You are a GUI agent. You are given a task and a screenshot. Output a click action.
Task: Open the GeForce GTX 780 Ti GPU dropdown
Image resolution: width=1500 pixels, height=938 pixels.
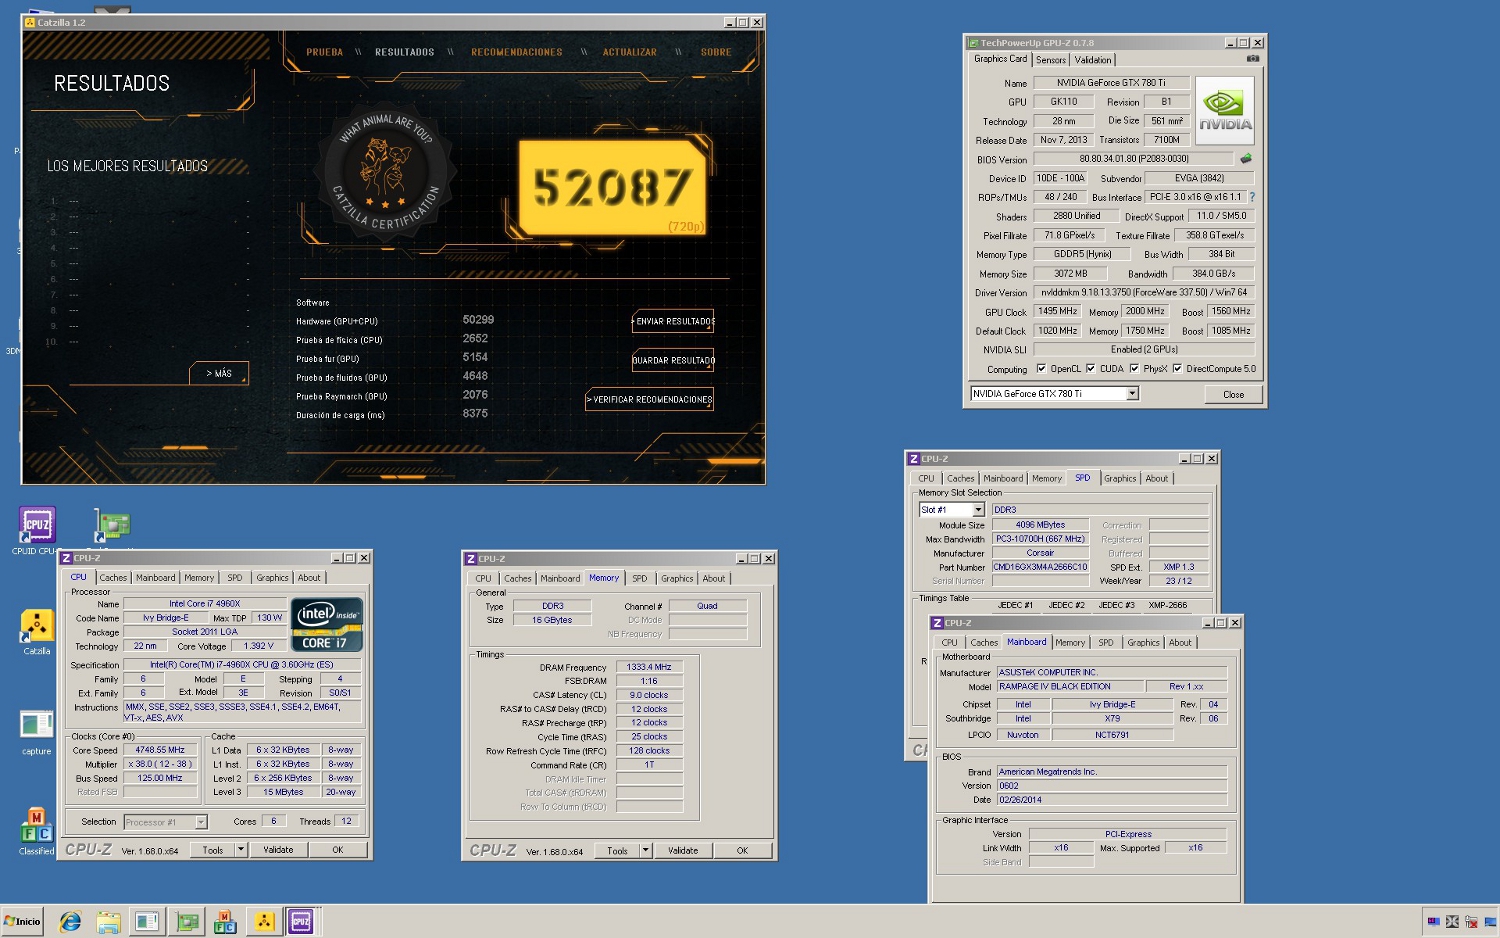(1132, 394)
